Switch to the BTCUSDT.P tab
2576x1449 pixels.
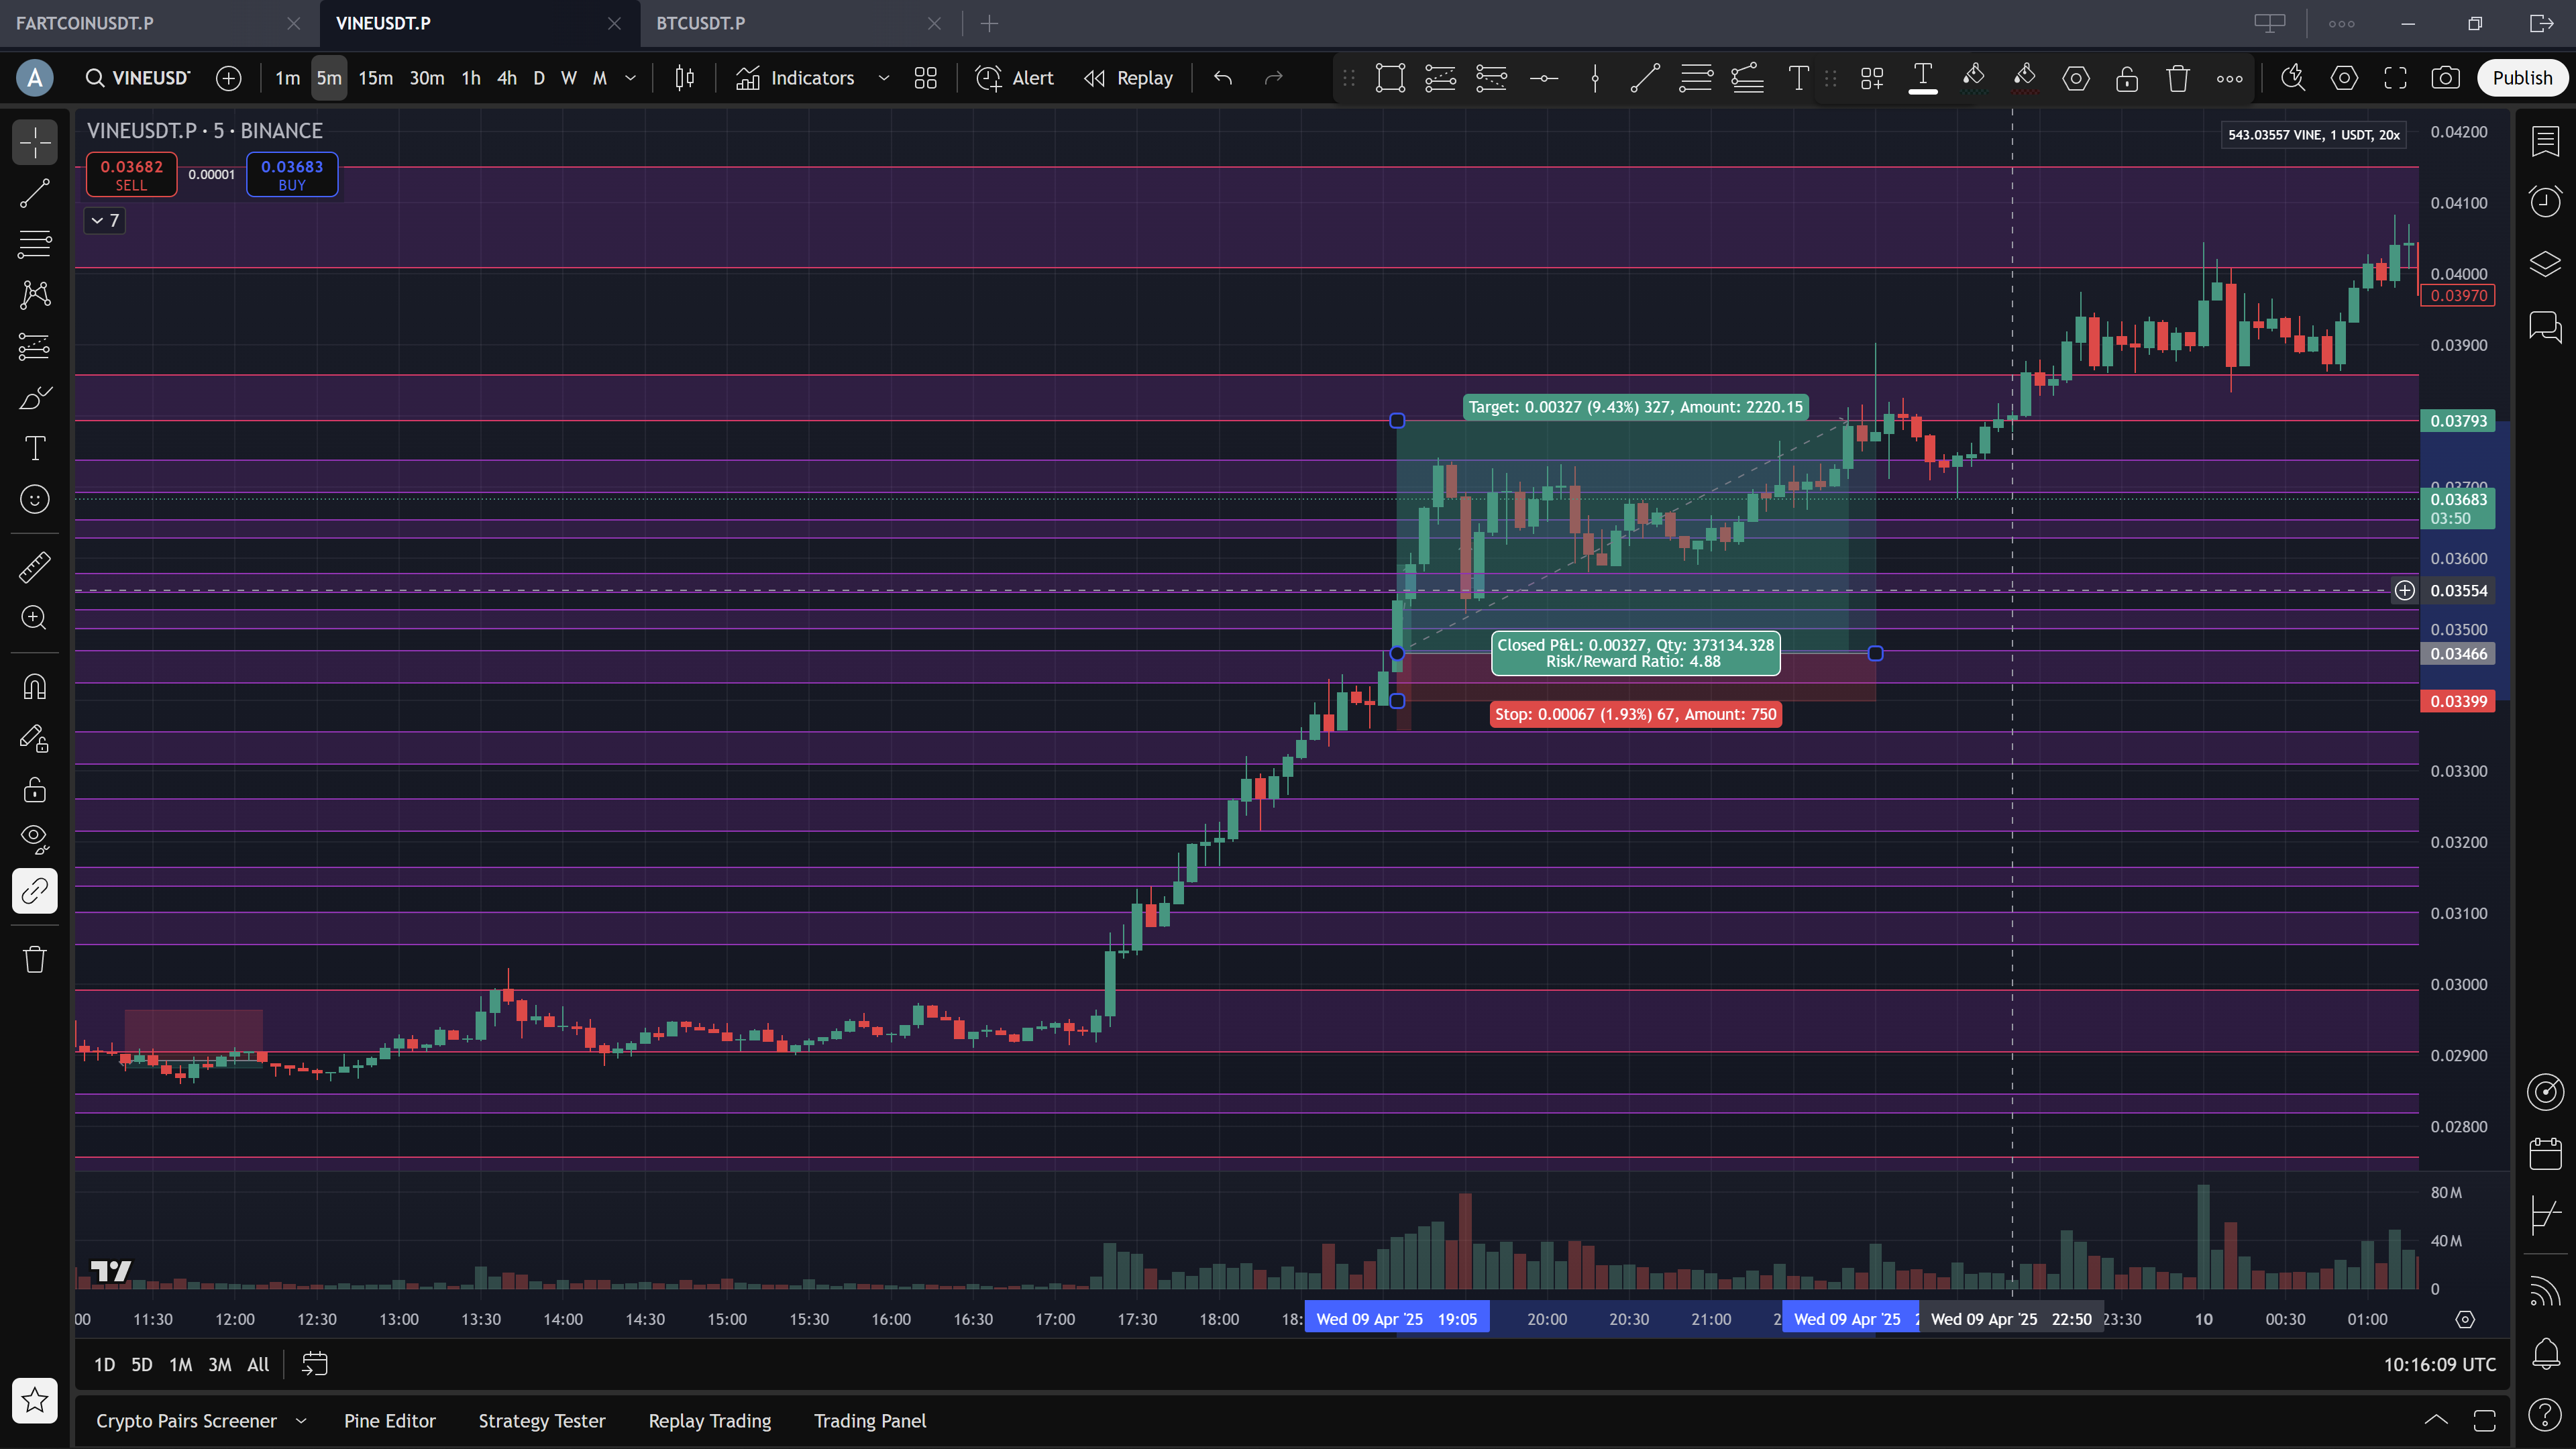click(700, 23)
